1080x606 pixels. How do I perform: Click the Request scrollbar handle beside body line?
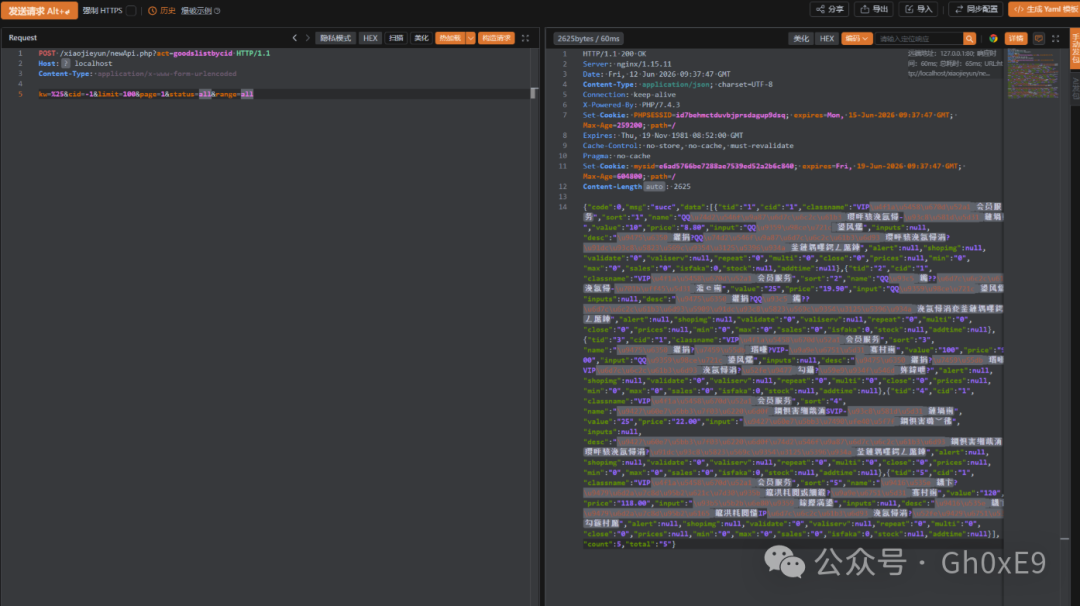click(x=533, y=93)
